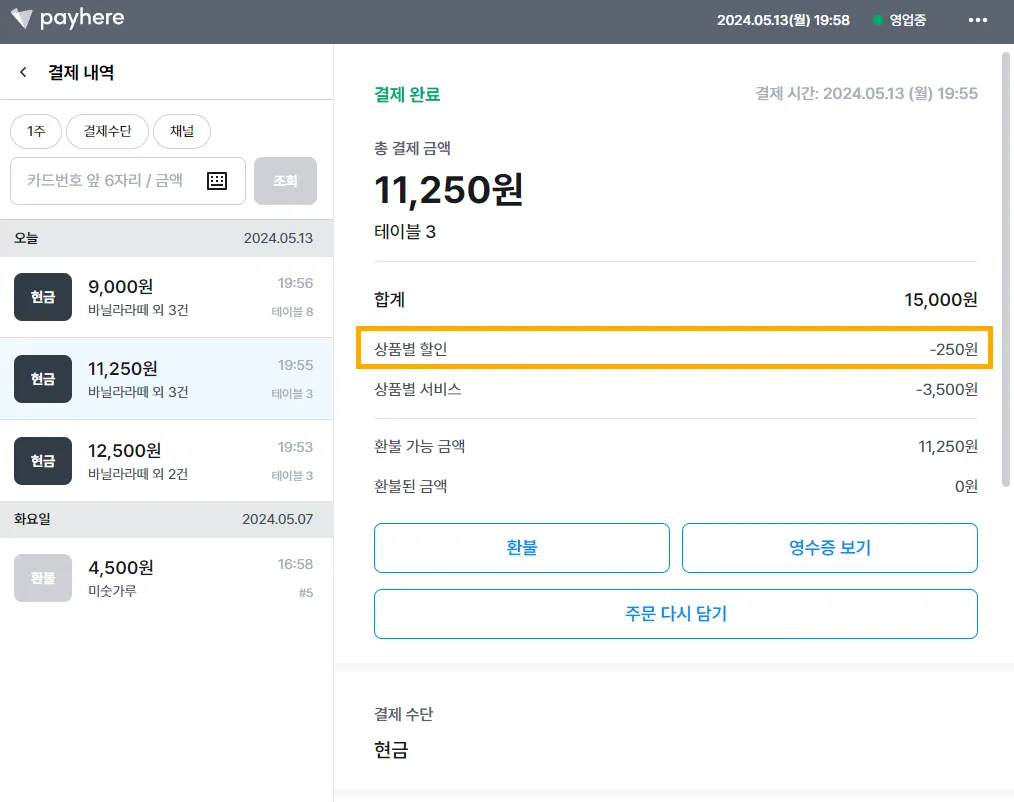
Task: Click the 환불 refund button
Action: (x=521, y=548)
